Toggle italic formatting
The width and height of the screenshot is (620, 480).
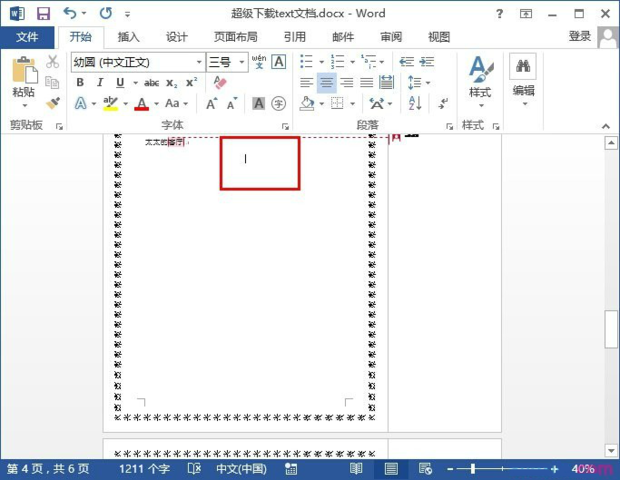tap(100, 82)
